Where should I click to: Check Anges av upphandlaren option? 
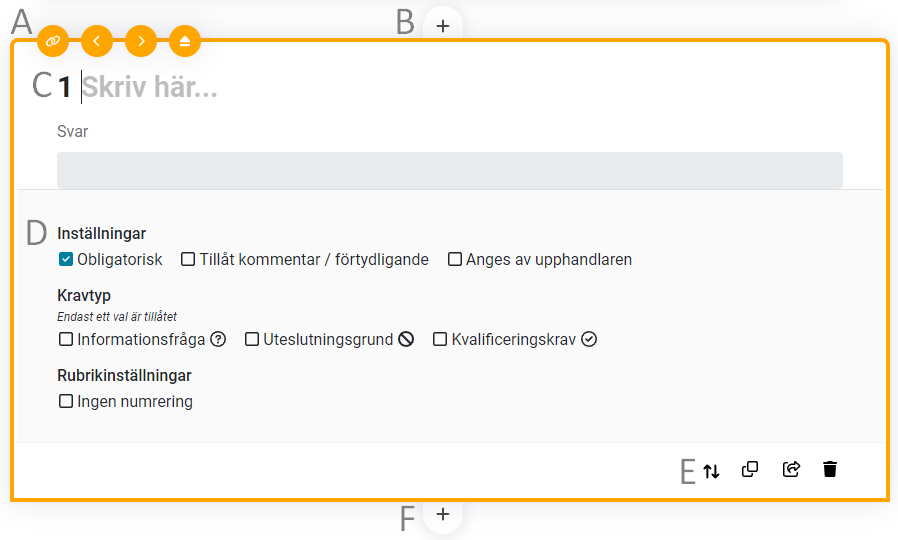tap(455, 260)
